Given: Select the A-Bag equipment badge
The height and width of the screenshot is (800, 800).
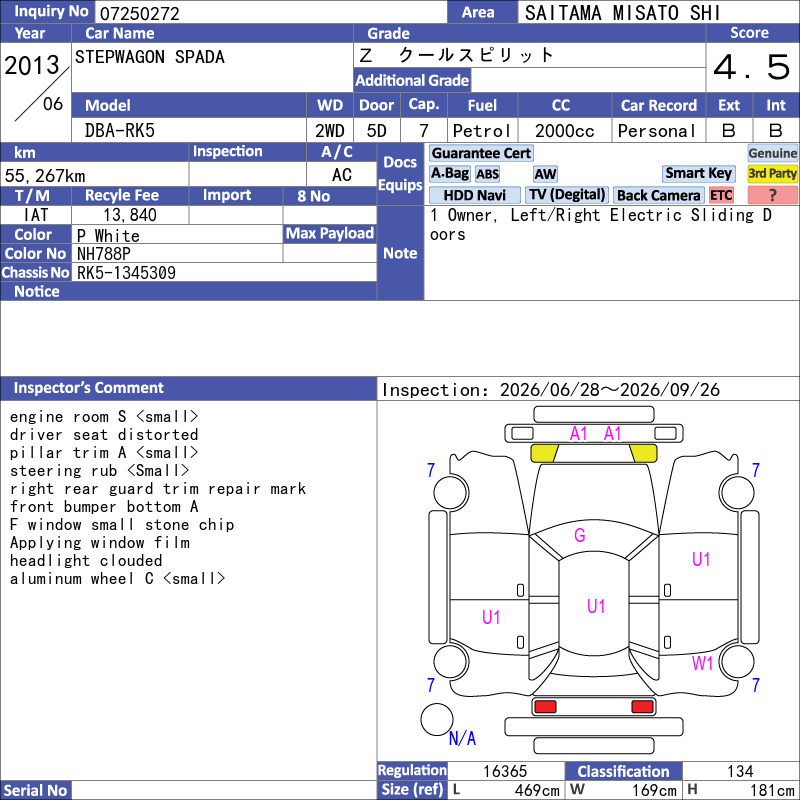Looking at the screenshot, I should (x=449, y=173).
